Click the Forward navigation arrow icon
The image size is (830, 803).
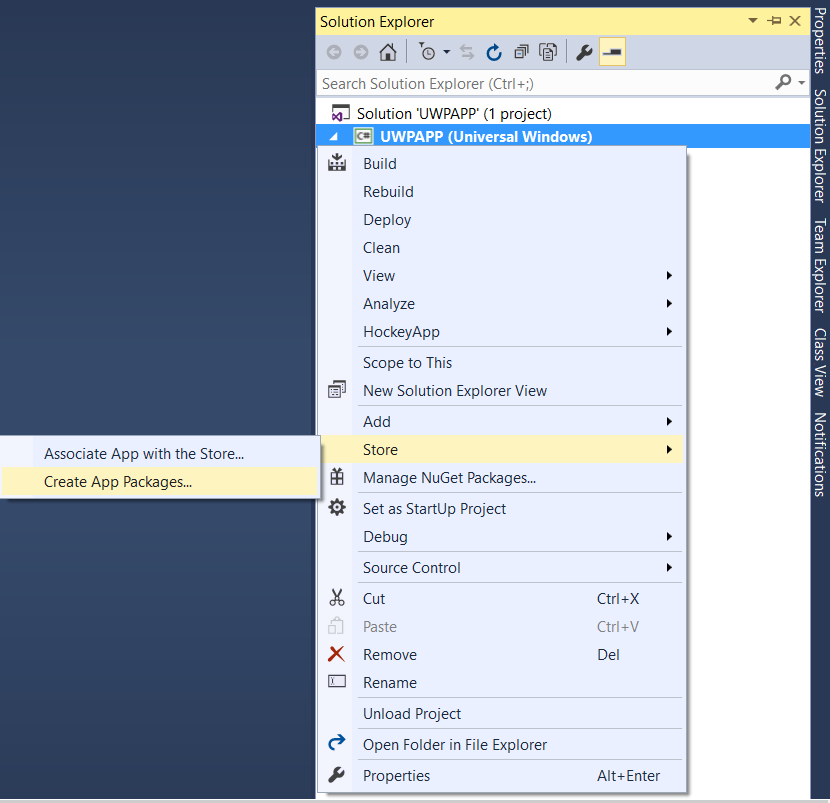(361, 52)
